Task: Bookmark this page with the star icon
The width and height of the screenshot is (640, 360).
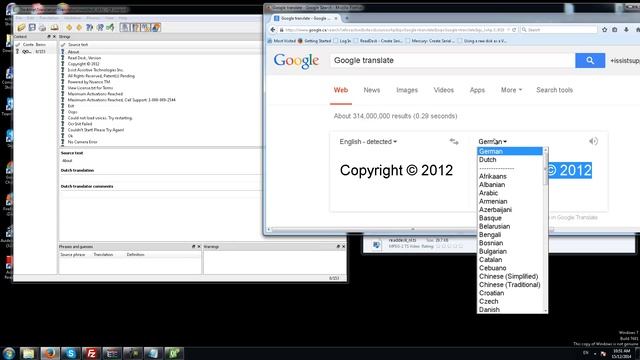Action: [604, 30]
